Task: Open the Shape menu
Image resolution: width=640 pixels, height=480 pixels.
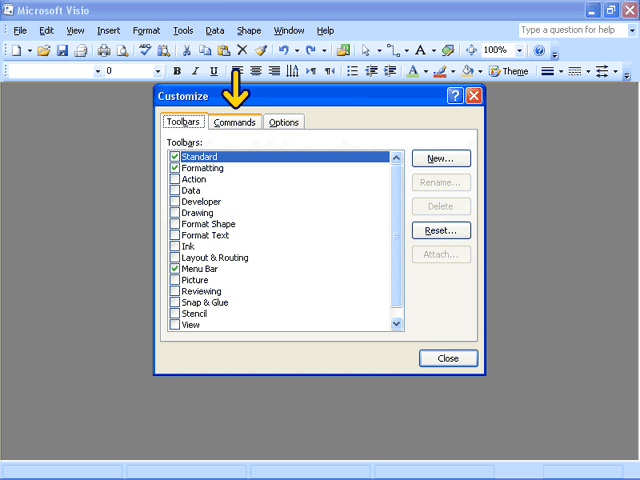Action: pos(250,31)
